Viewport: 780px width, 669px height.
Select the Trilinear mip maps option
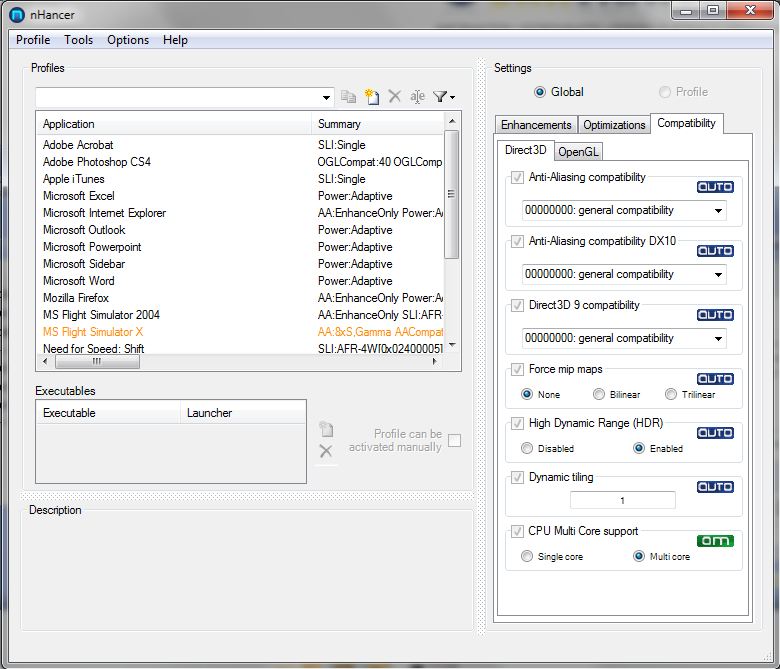[x=671, y=395]
